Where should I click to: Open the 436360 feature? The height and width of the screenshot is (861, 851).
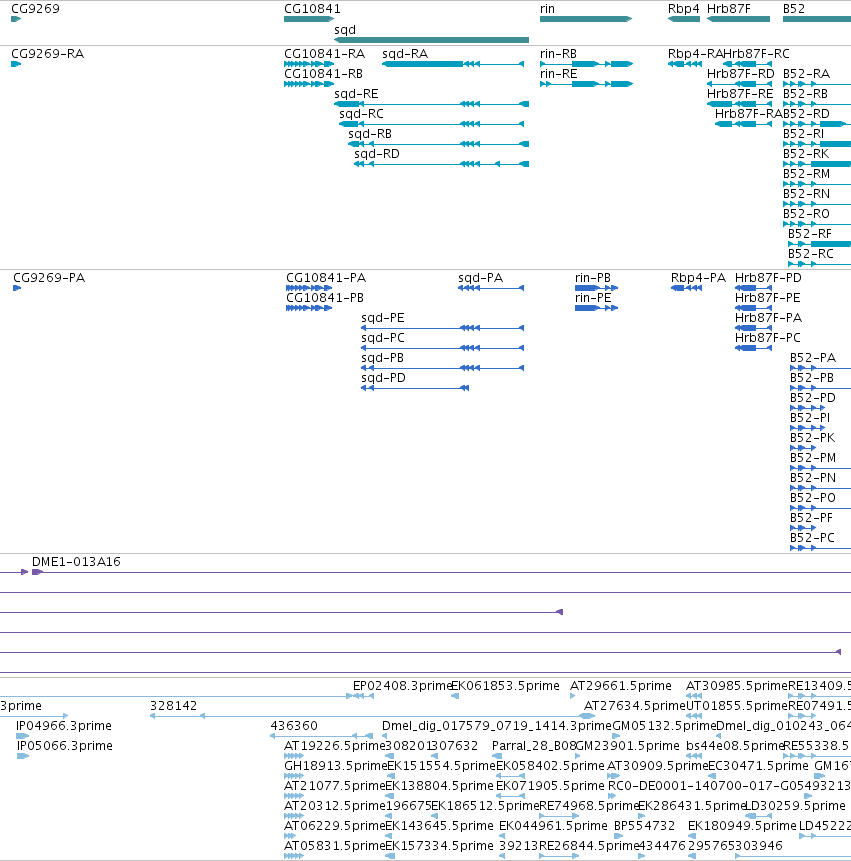point(322,736)
